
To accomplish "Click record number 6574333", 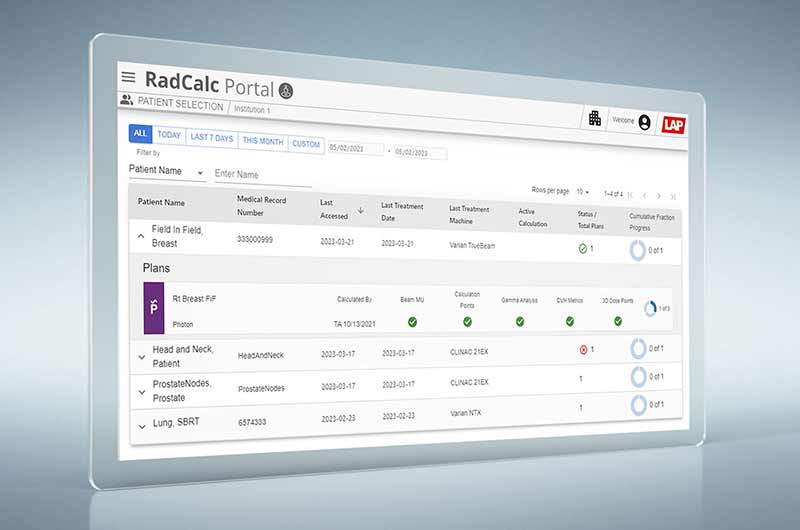I will click(x=252, y=422).
